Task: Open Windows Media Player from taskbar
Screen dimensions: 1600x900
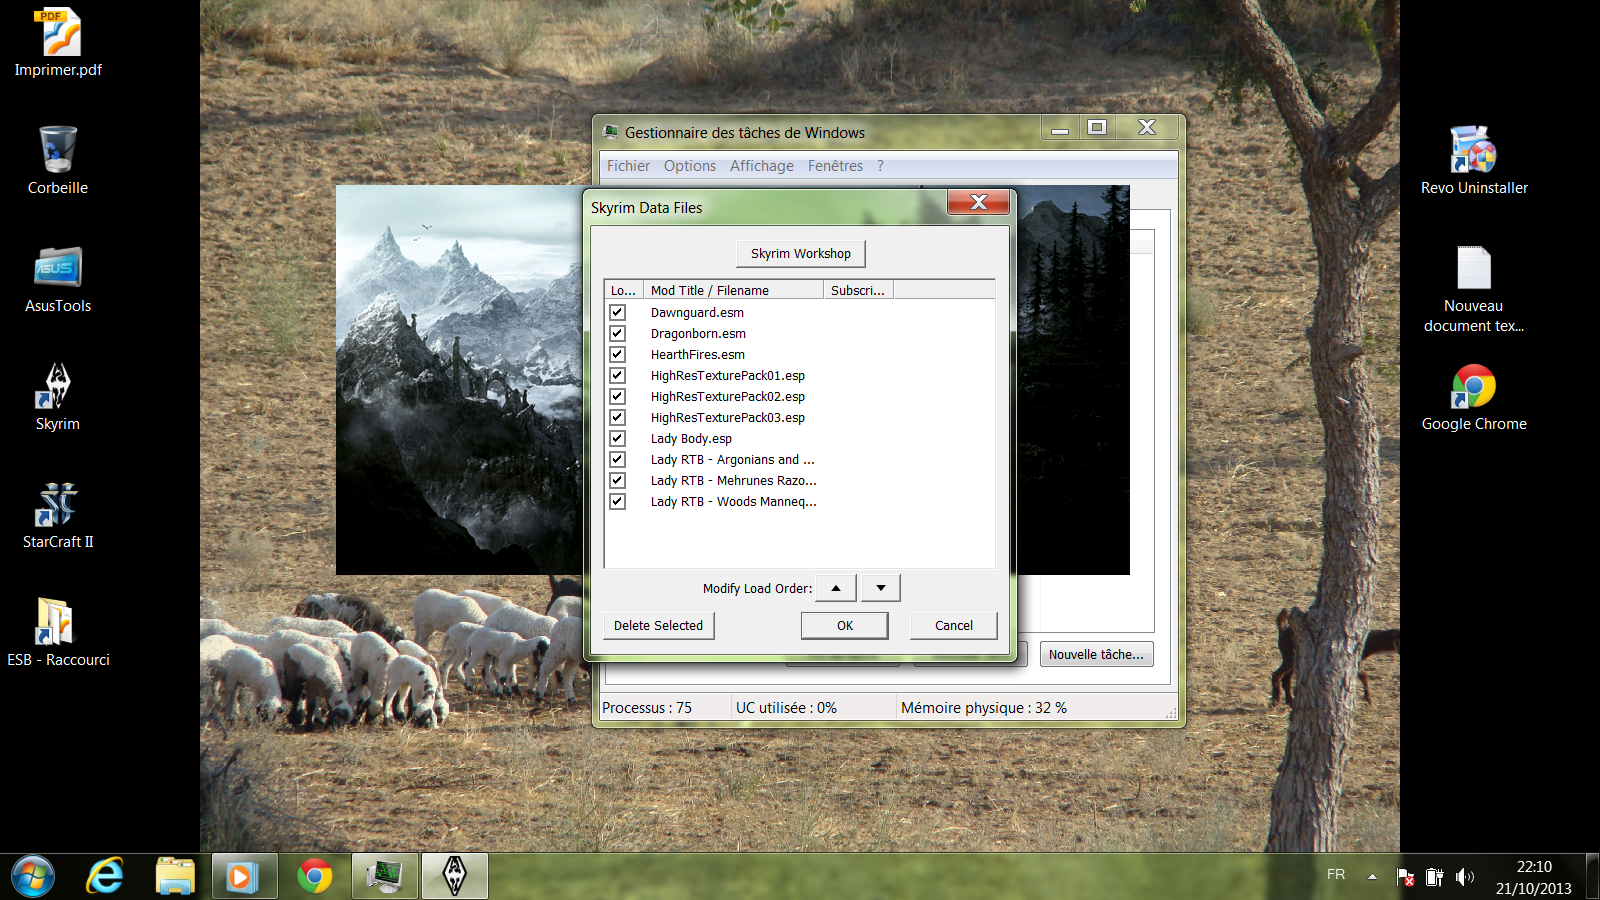Action: pyautogui.click(x=245, y=877)
